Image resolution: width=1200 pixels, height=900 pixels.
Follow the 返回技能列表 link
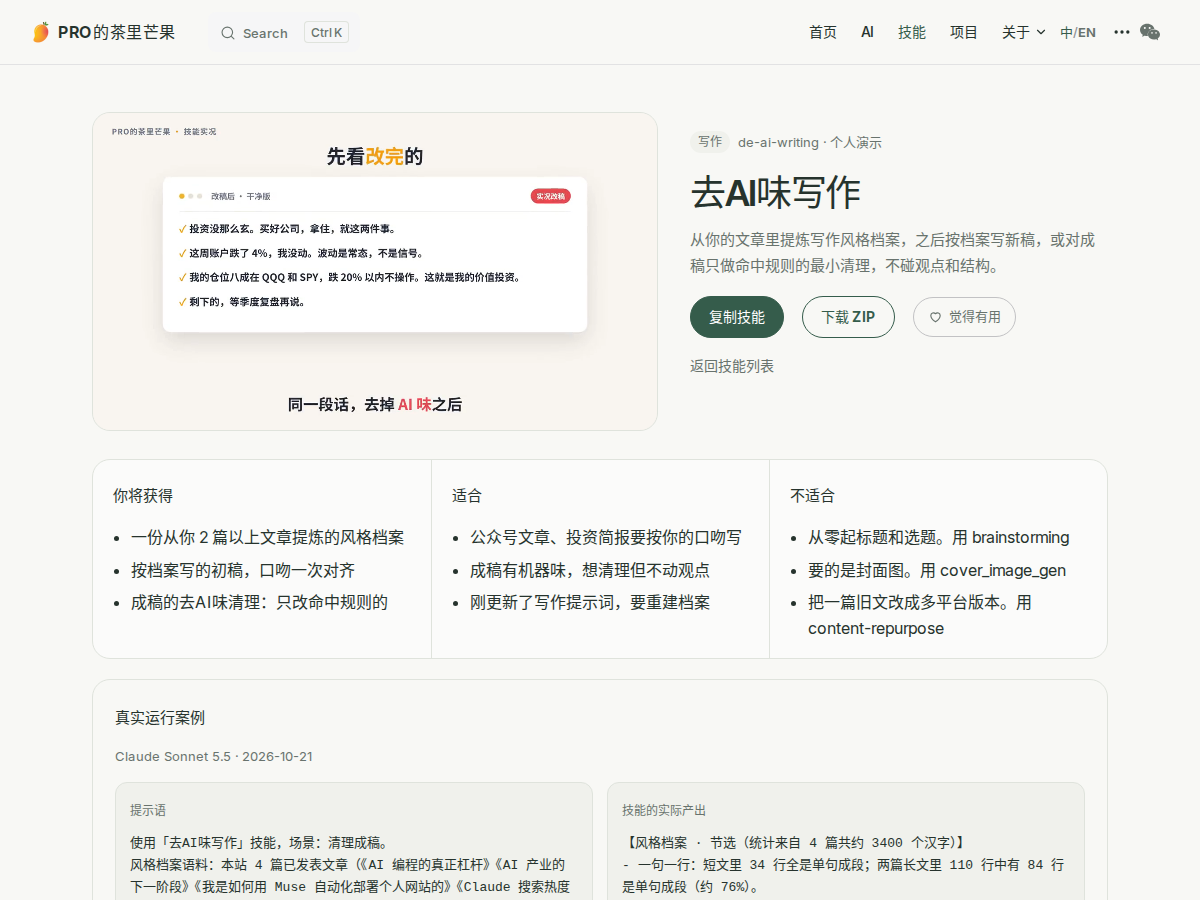732,366
